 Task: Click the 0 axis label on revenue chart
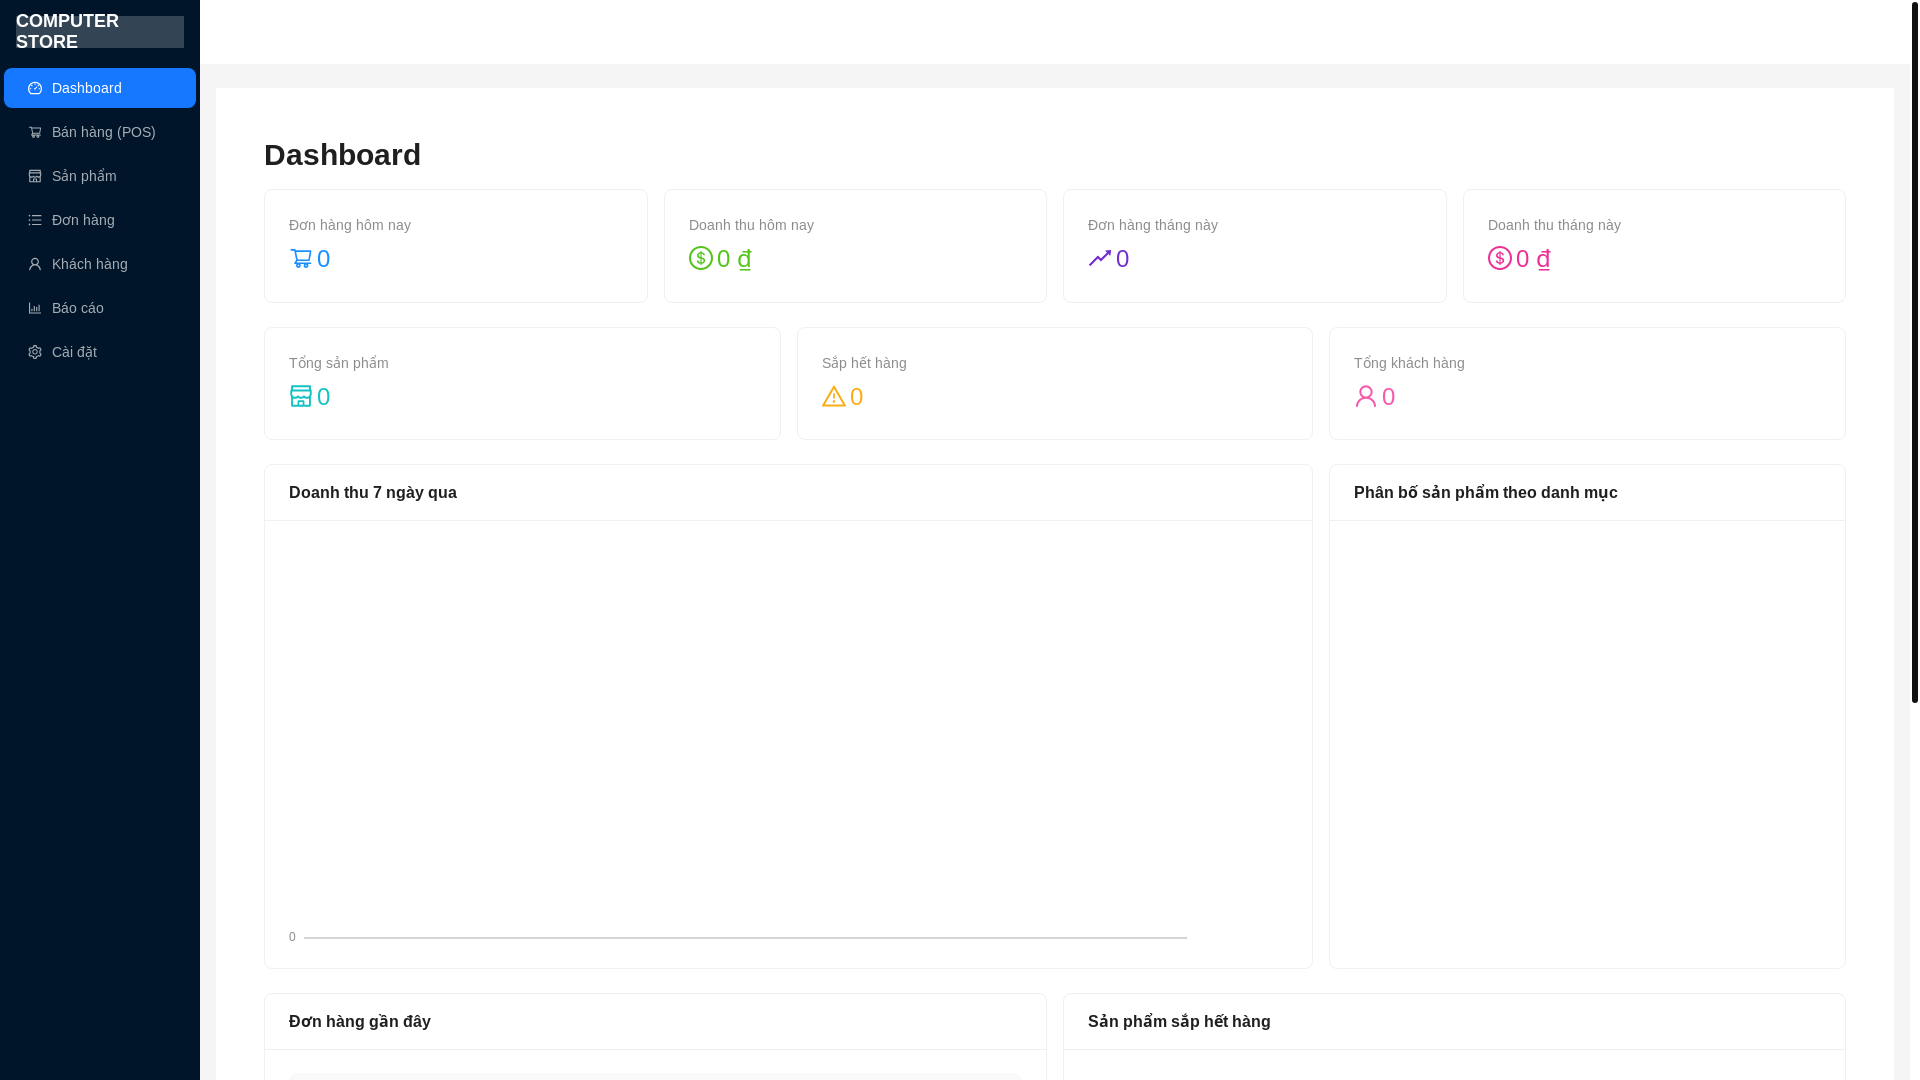292,937
